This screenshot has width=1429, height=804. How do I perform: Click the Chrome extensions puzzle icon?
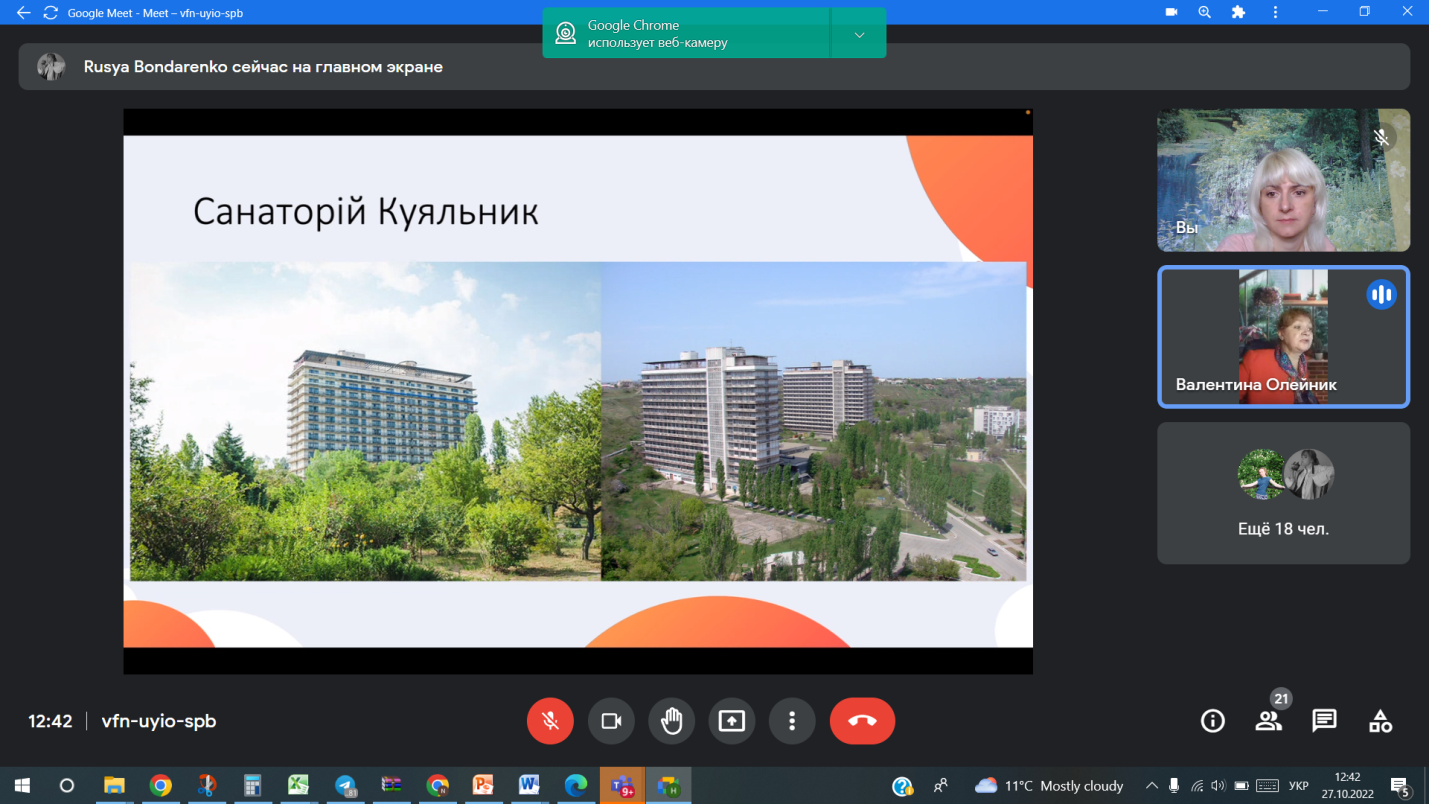click(x=1238, y=12)
